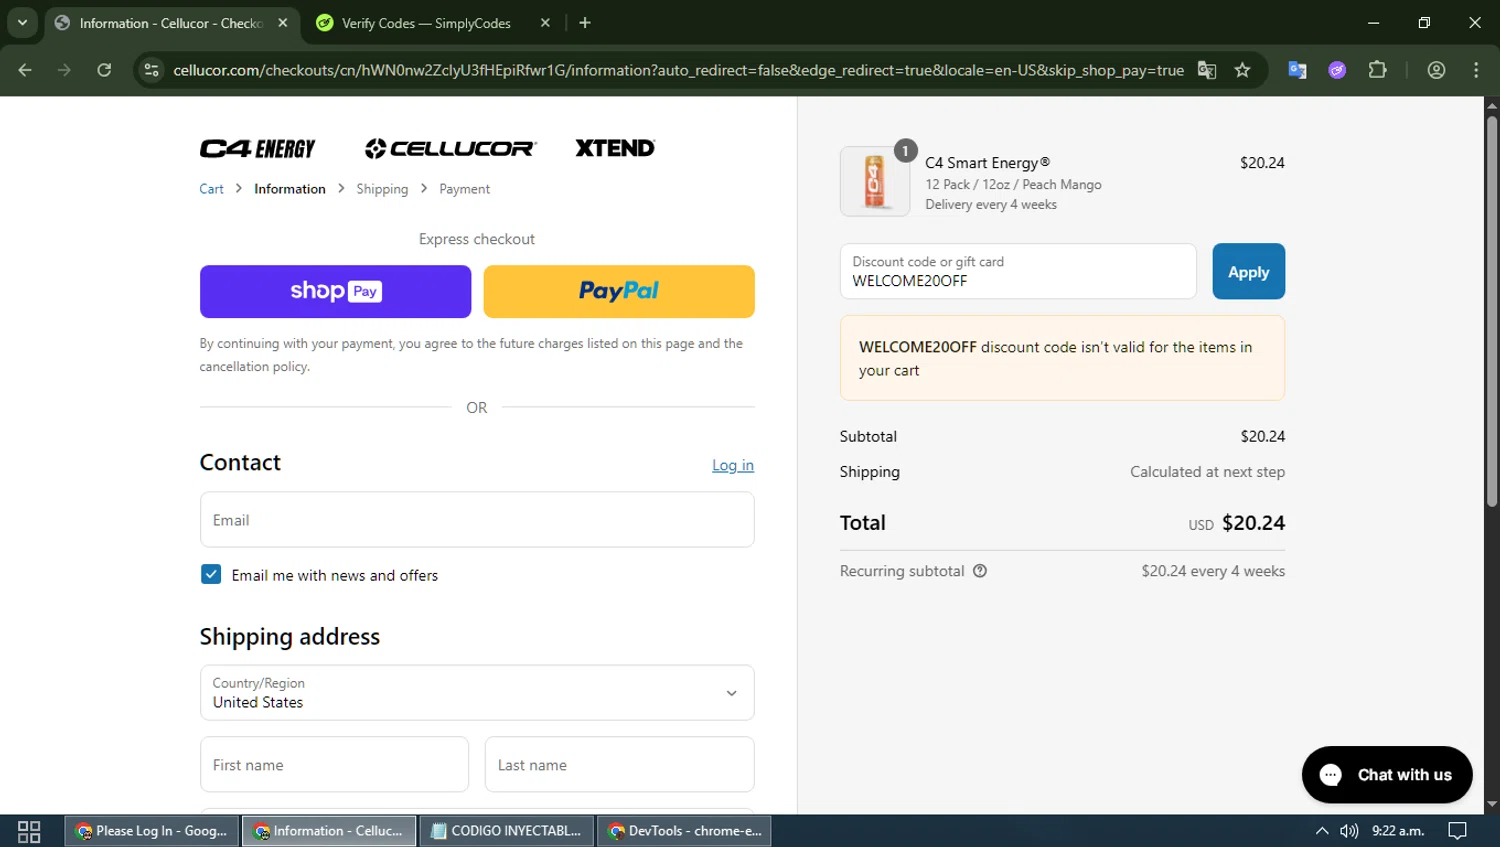Open the Extensions puzzle icon
This screenshot has height=847, width=1500.
1378,70
